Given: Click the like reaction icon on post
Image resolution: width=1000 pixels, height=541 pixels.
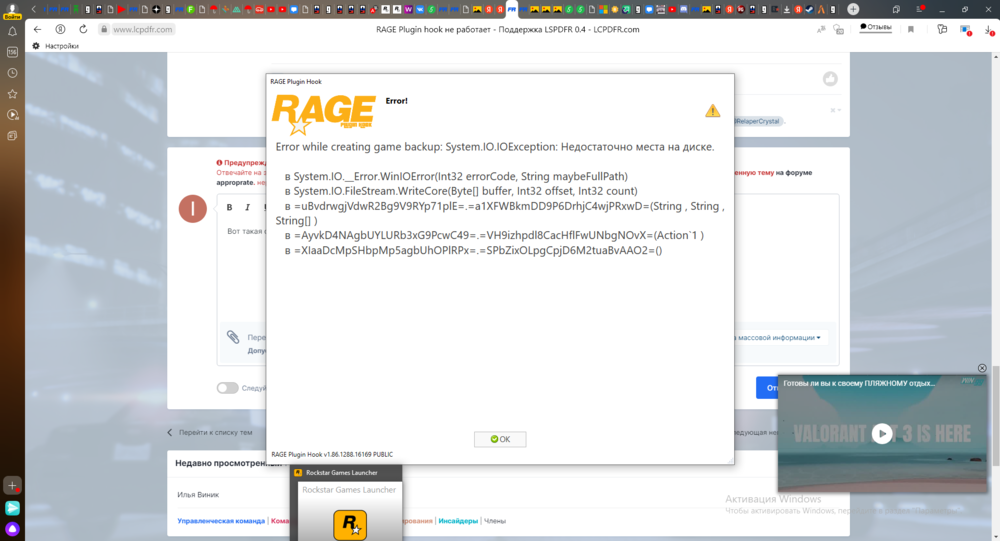Looking at the screenshot, I should pyautogui.click(x=830, y=78).
